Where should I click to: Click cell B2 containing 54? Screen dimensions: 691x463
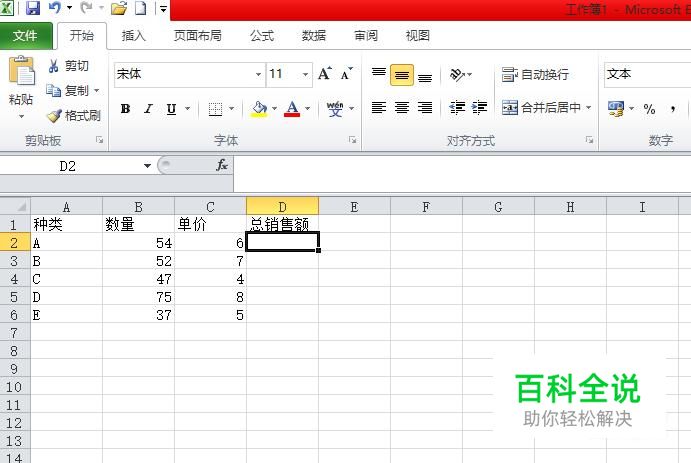[x=138, y=242]
